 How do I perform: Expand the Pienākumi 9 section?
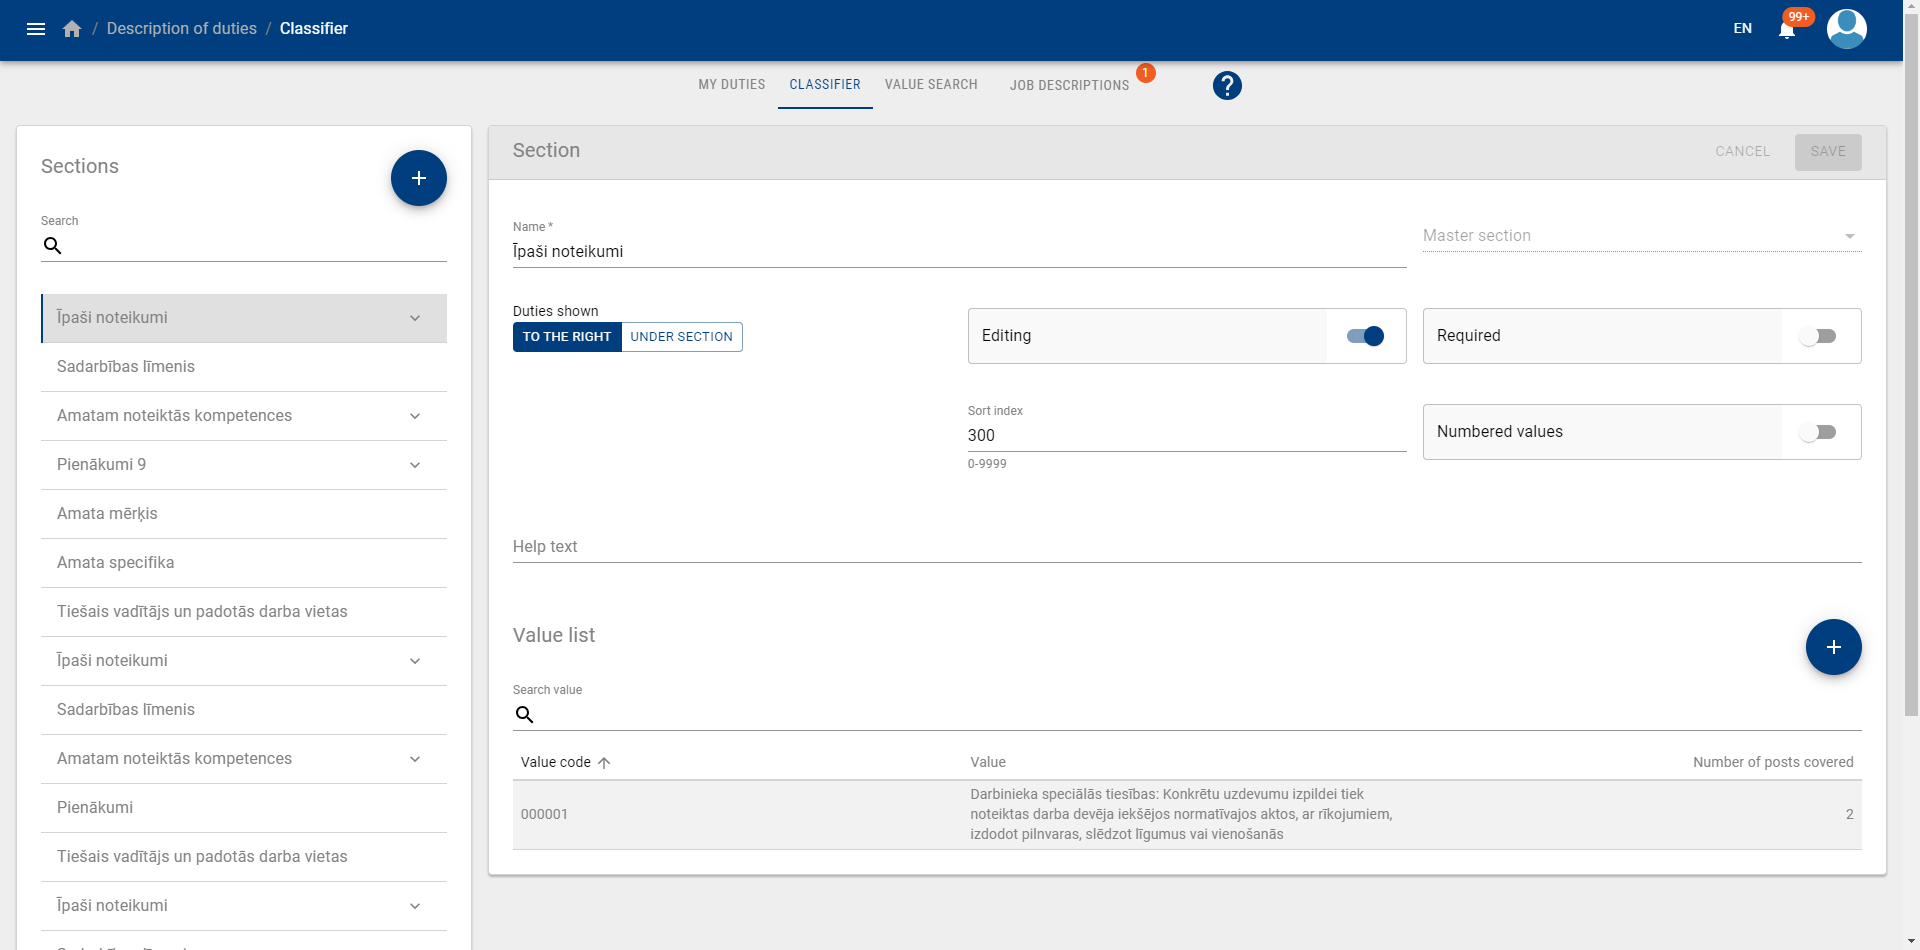point(414,465)
